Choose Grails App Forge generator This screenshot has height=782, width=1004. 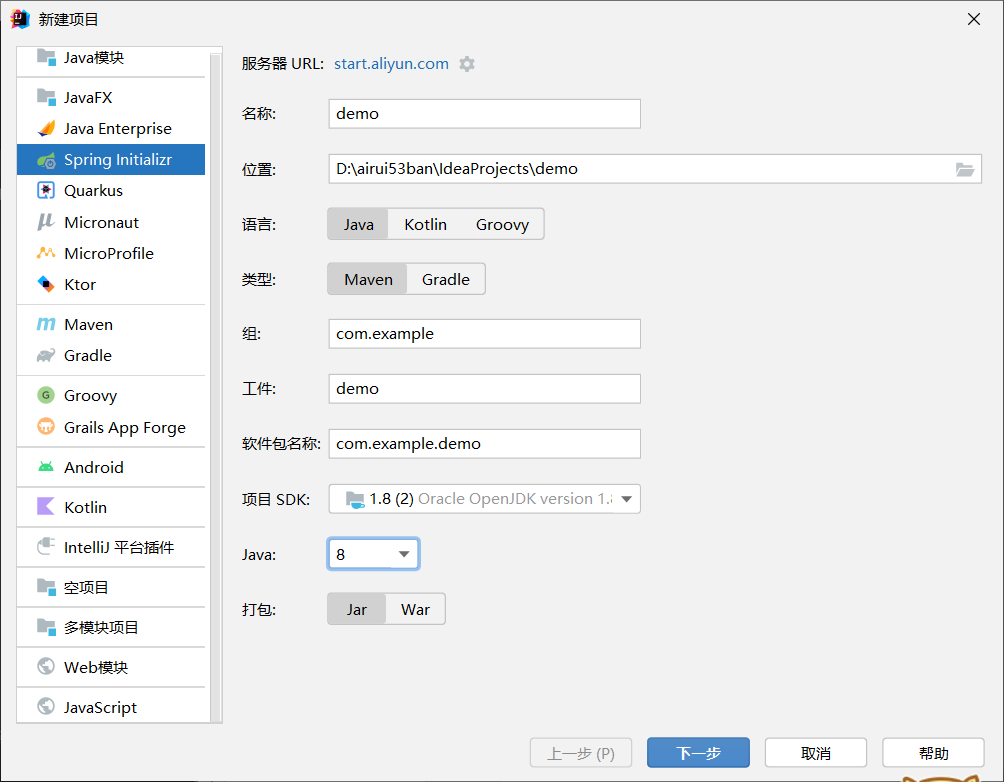tap(124, 427)
